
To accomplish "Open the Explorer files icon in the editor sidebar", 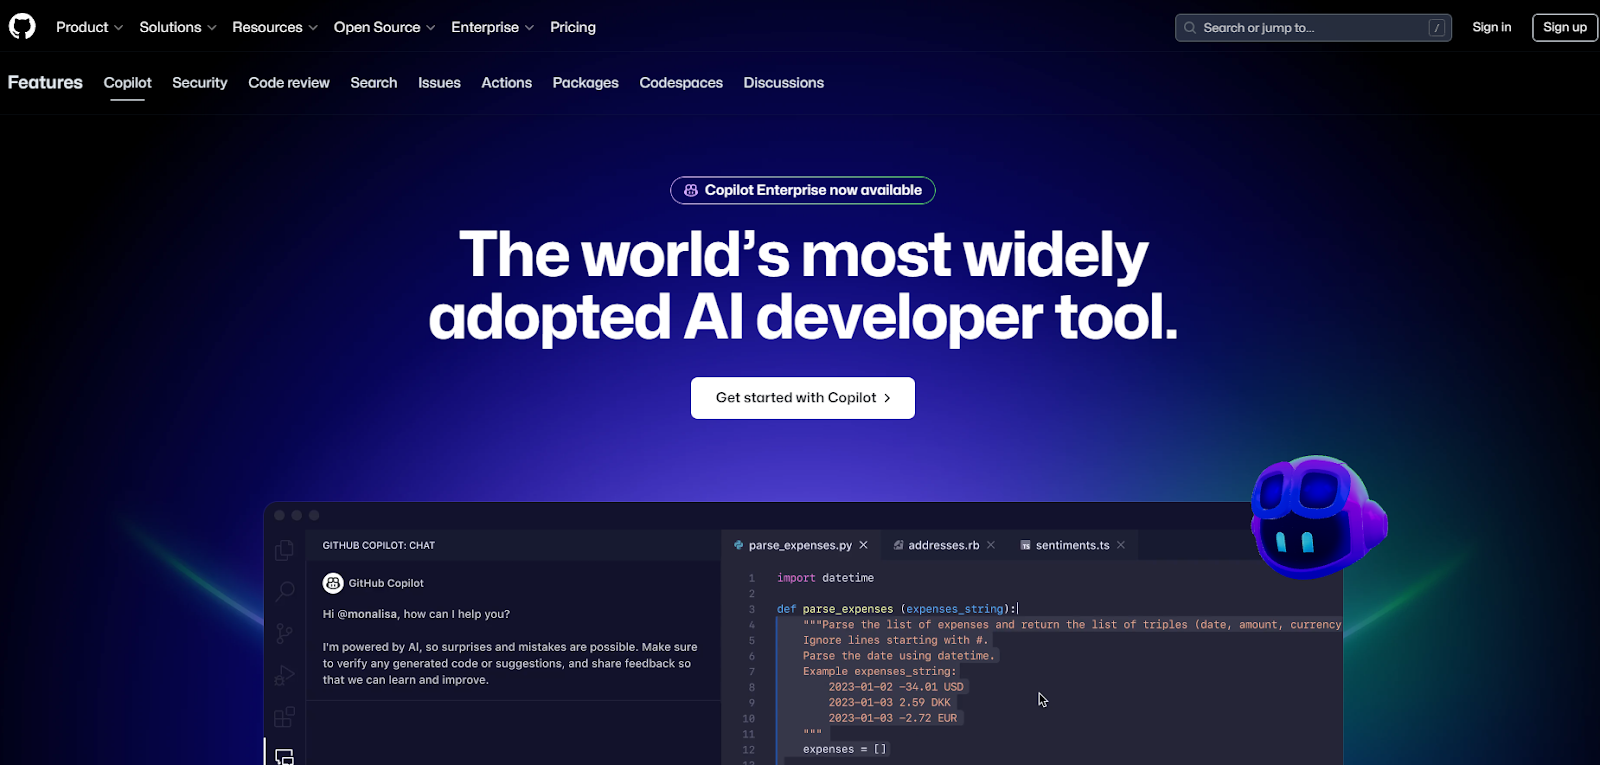I will pos(285,550).
